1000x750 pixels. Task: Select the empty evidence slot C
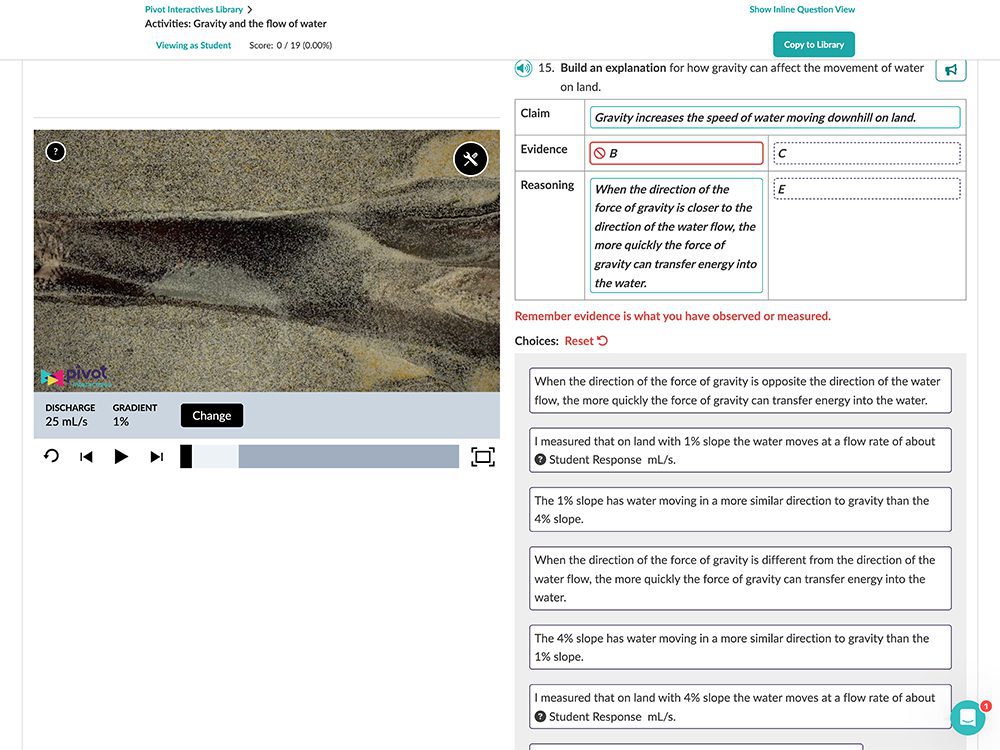click(x=866, y=153)
